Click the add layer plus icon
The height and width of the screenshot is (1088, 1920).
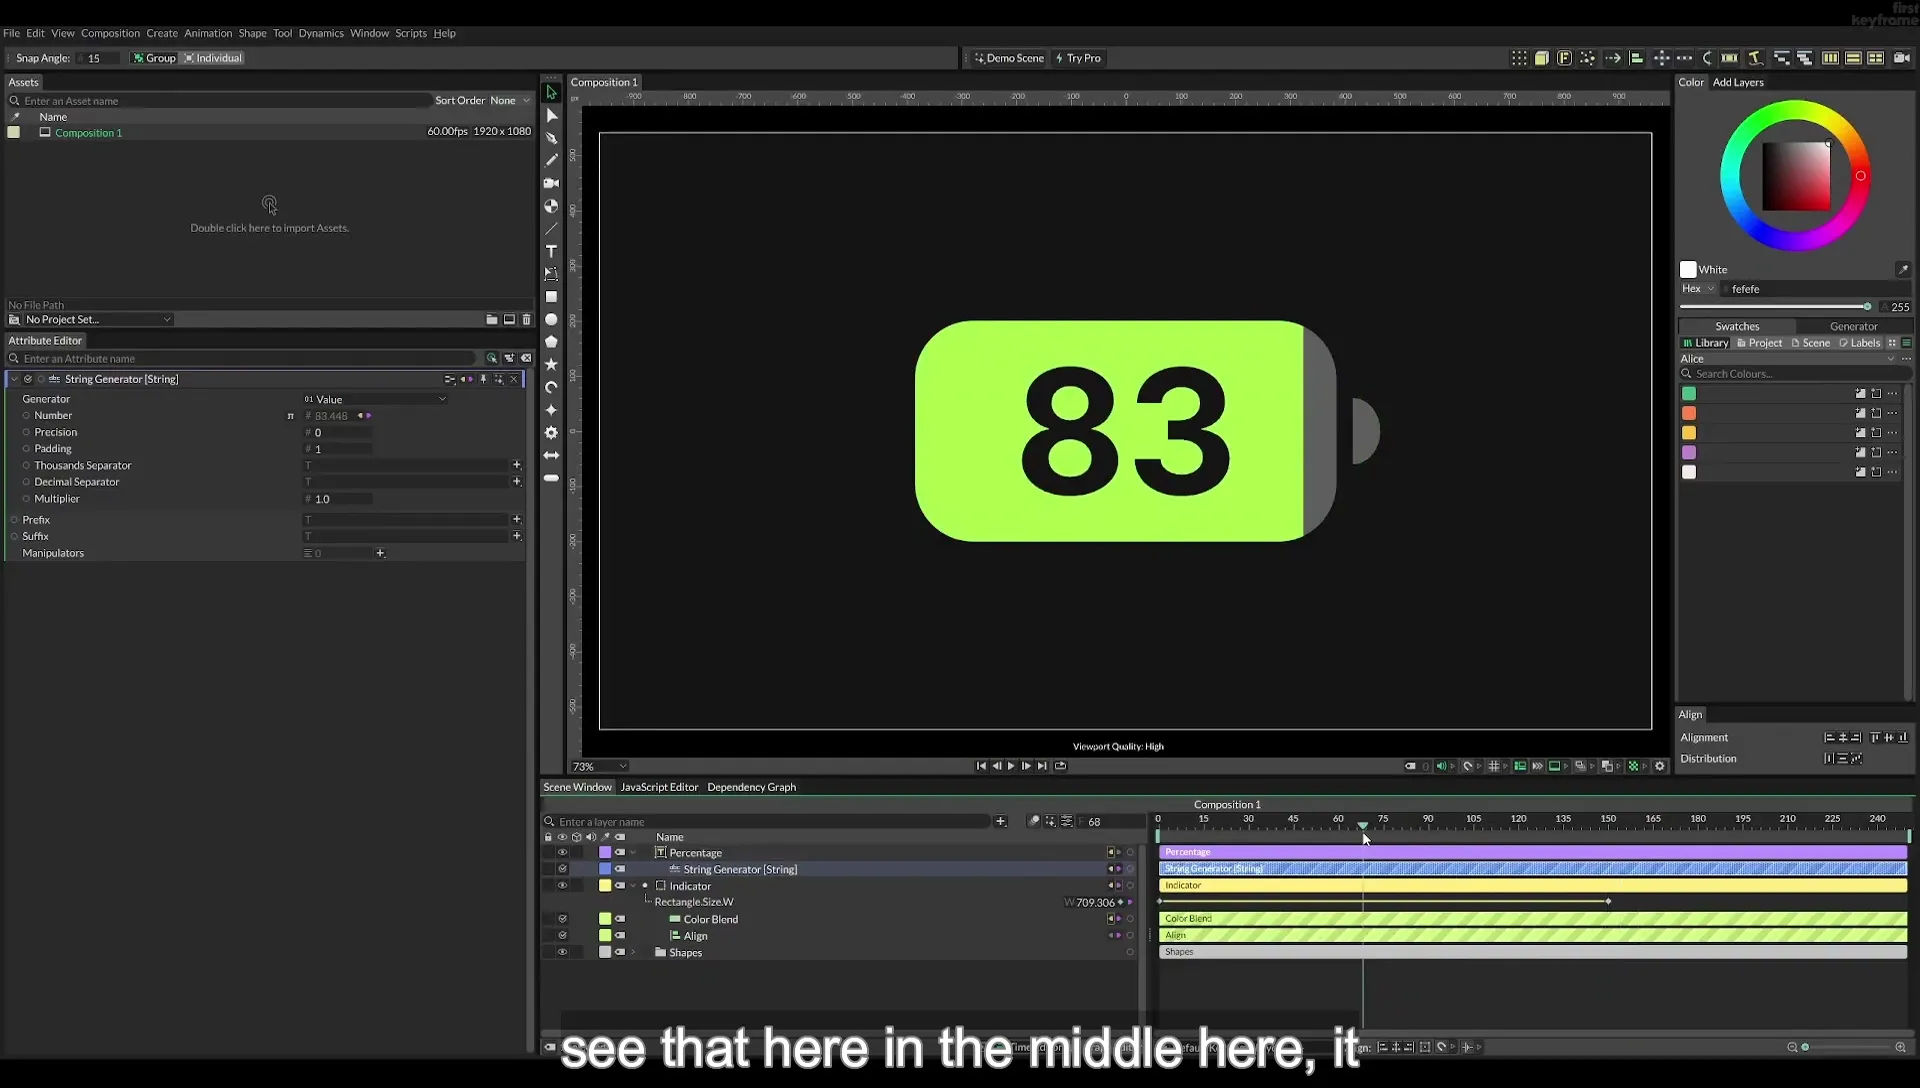pyautogui.click(x=1000, y=821)
